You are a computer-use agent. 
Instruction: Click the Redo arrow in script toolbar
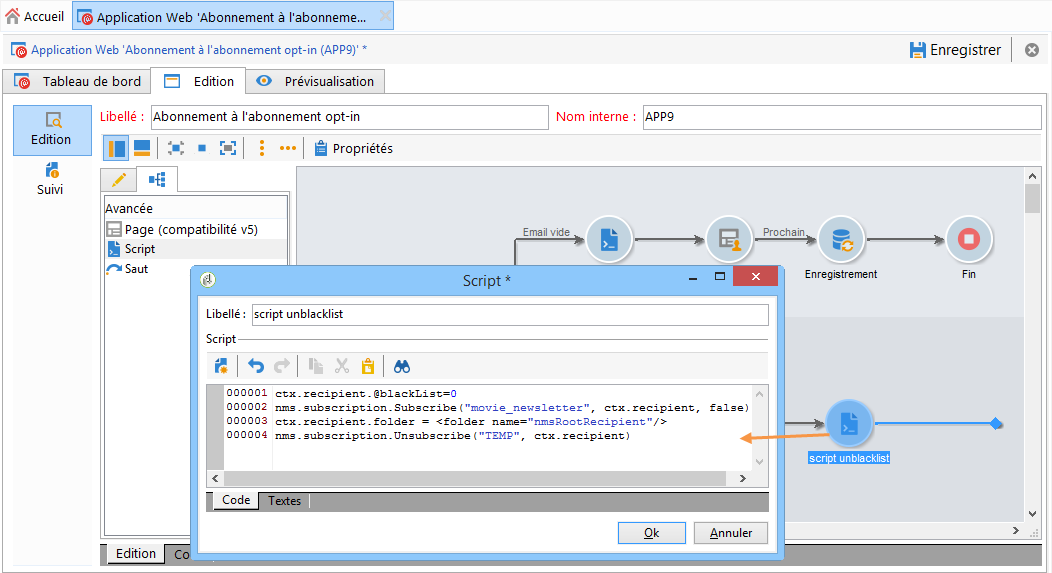pyautogui.click(x=282, y=366)
